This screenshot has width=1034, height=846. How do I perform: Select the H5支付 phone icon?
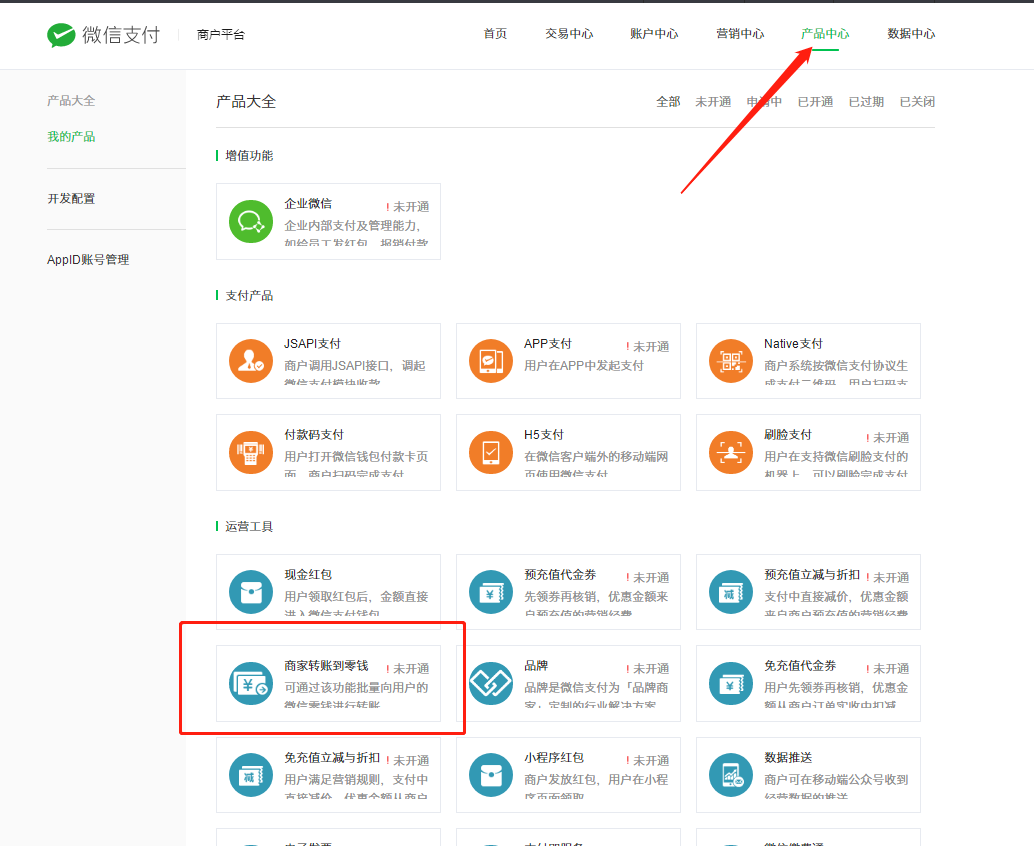pos(490,452)
